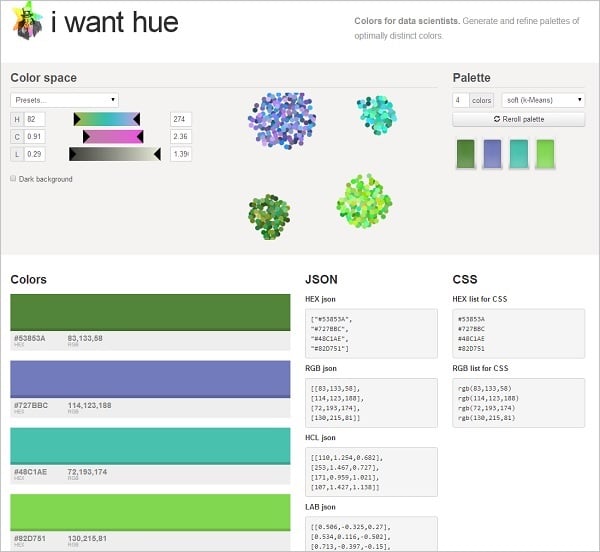Click the pink chroma range slider bar
This screenshot has height=552, width=600.
pyautogui.click(x=113, y=137)
